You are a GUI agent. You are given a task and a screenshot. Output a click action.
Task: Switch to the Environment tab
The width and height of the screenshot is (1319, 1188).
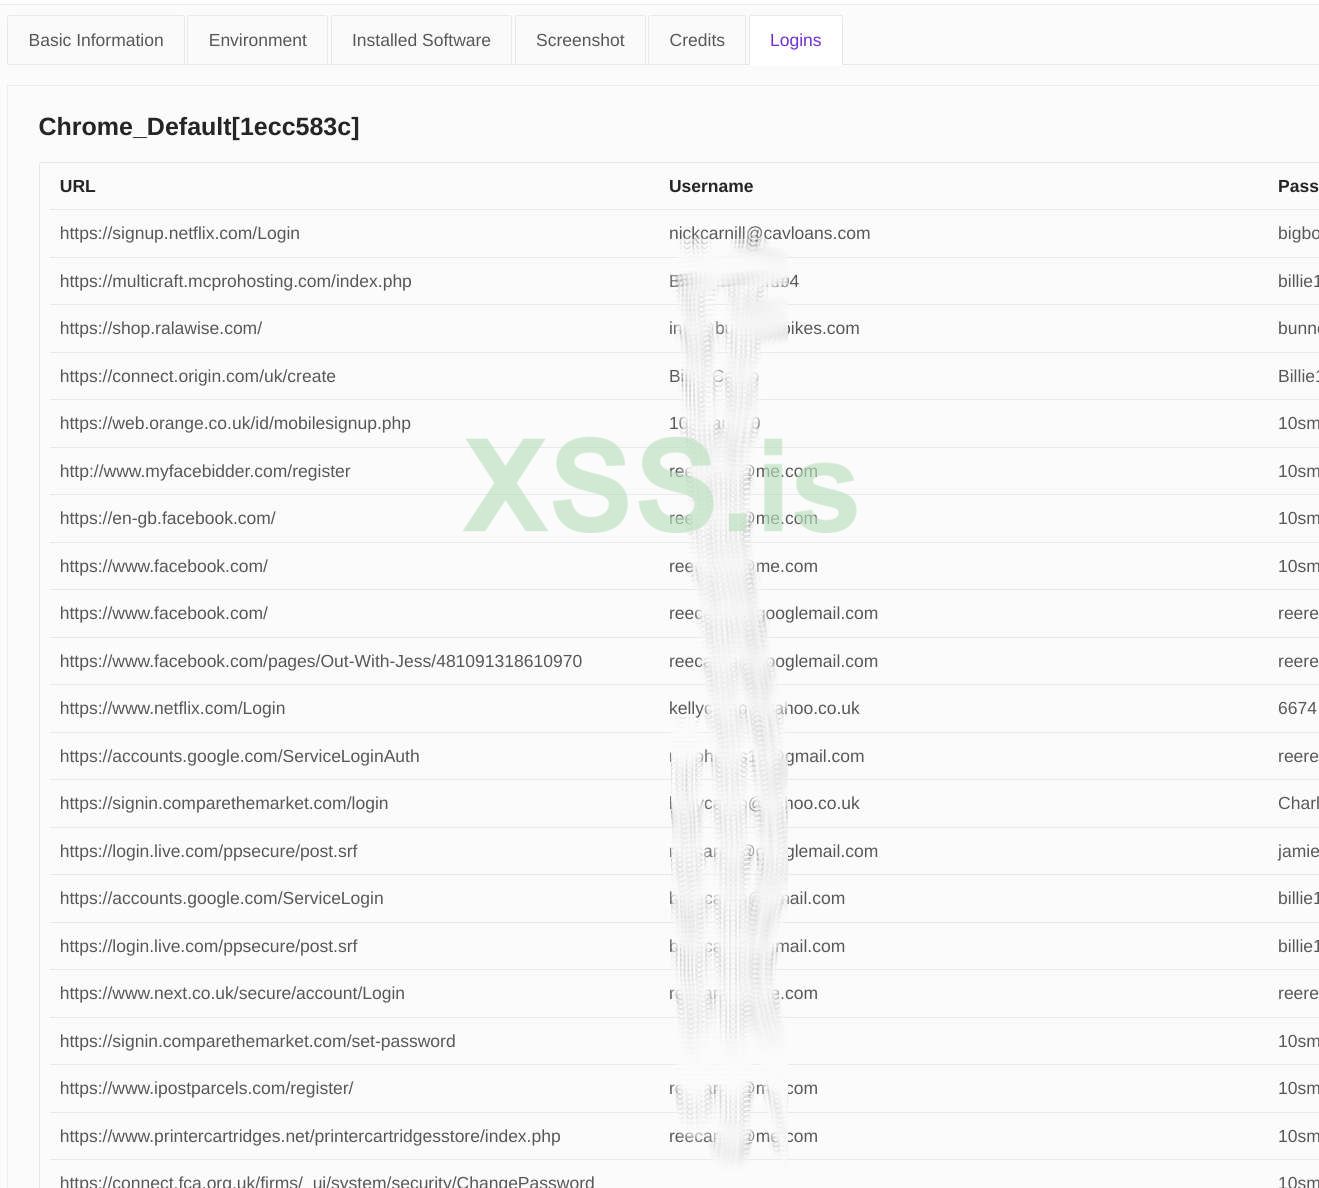pyautogui.click(x=257, y=40)
